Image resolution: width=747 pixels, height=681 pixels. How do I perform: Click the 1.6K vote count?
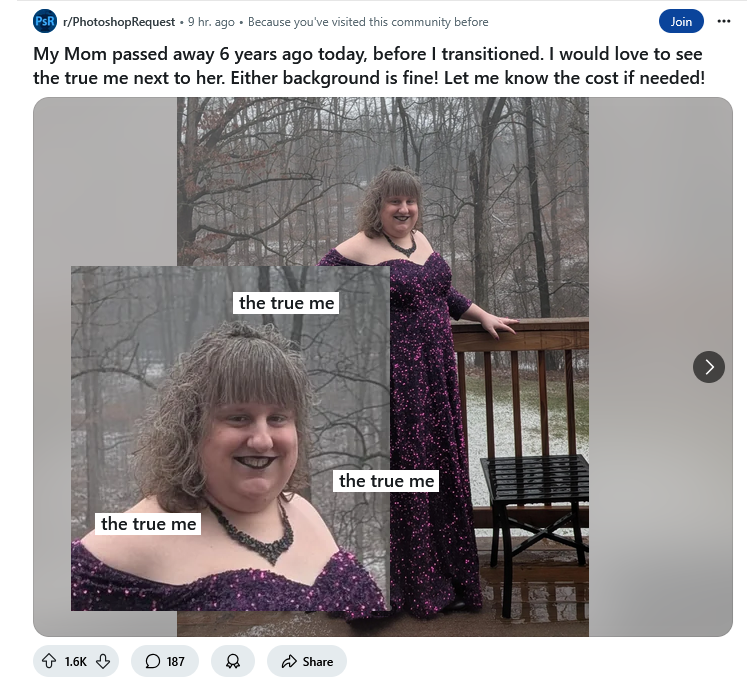coord(76,661)
